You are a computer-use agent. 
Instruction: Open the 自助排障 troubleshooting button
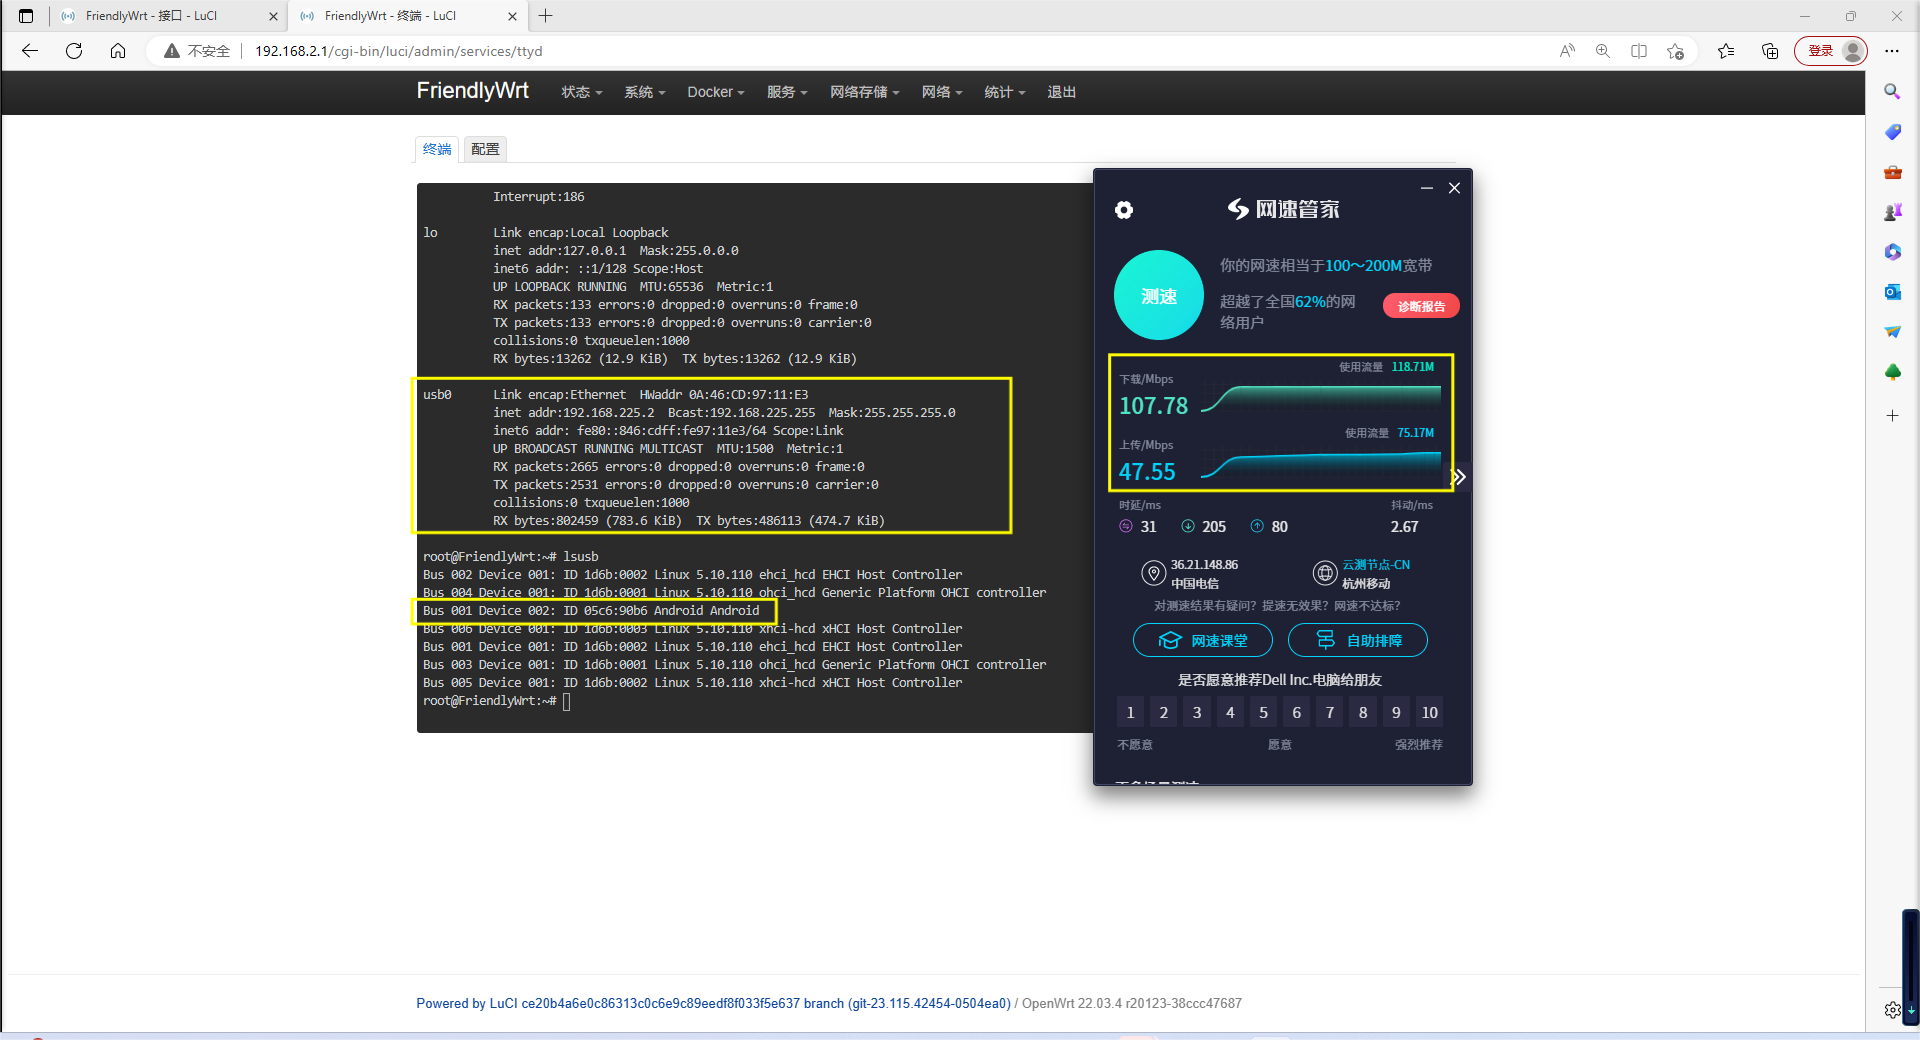coord(1358,640)
